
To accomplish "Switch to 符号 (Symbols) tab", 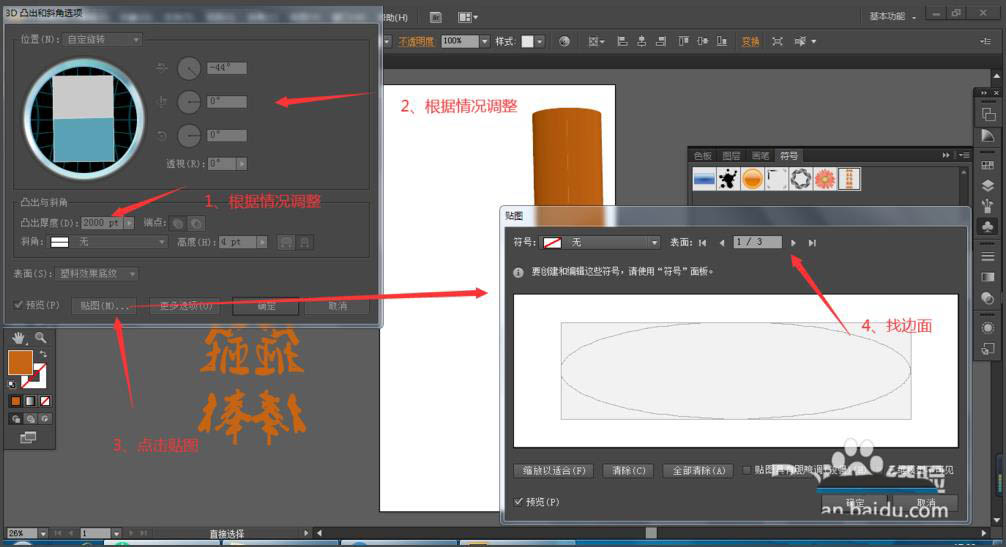I will coord(789,156).
